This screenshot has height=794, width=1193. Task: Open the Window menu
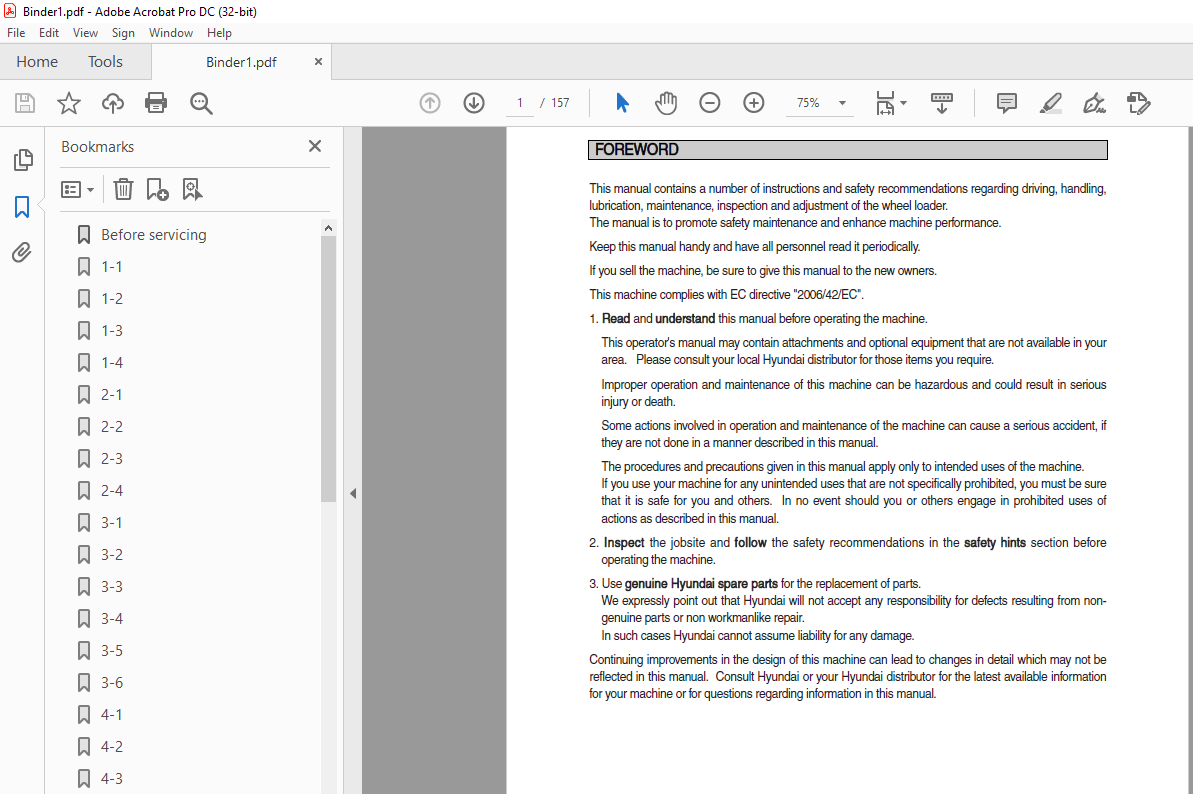pyautogui.click(x=171, y=33)
